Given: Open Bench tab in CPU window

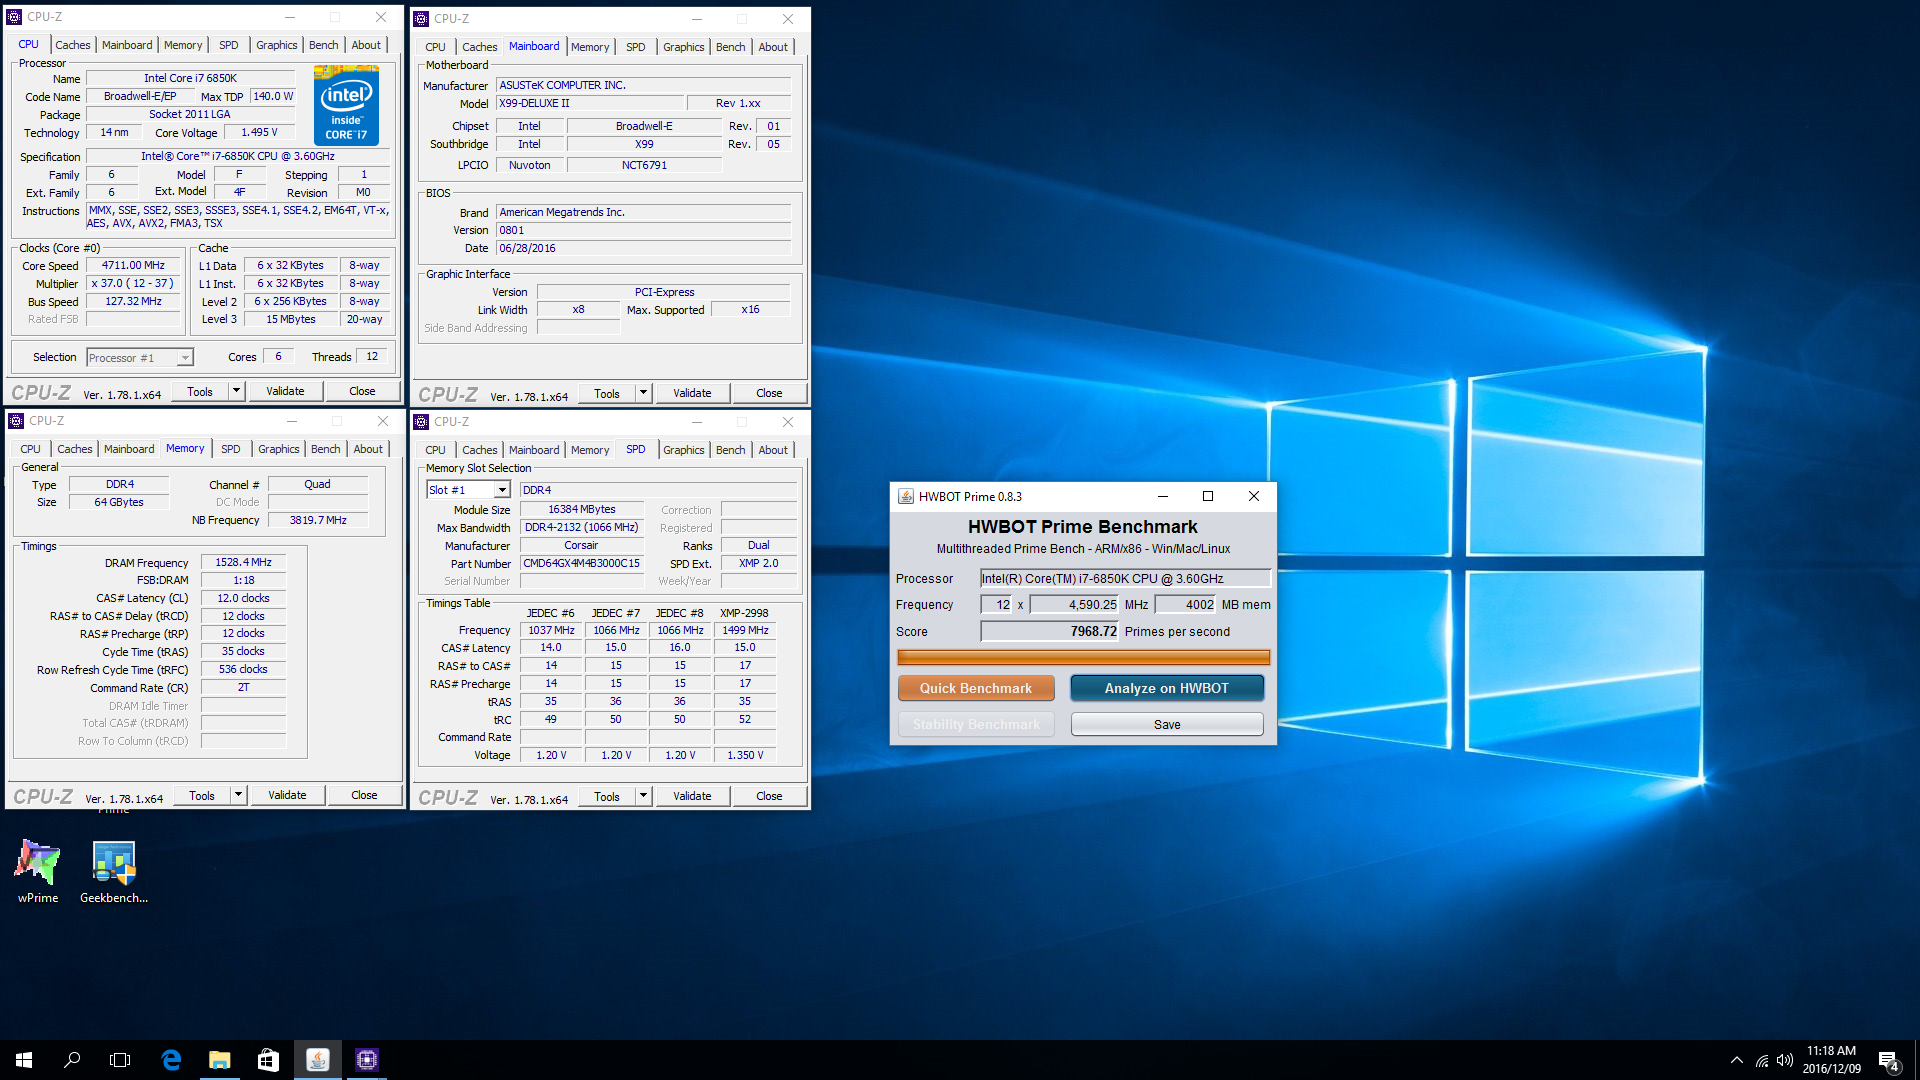Looking at the screenshot, I should pyautogui.click(x=324, y=45).
